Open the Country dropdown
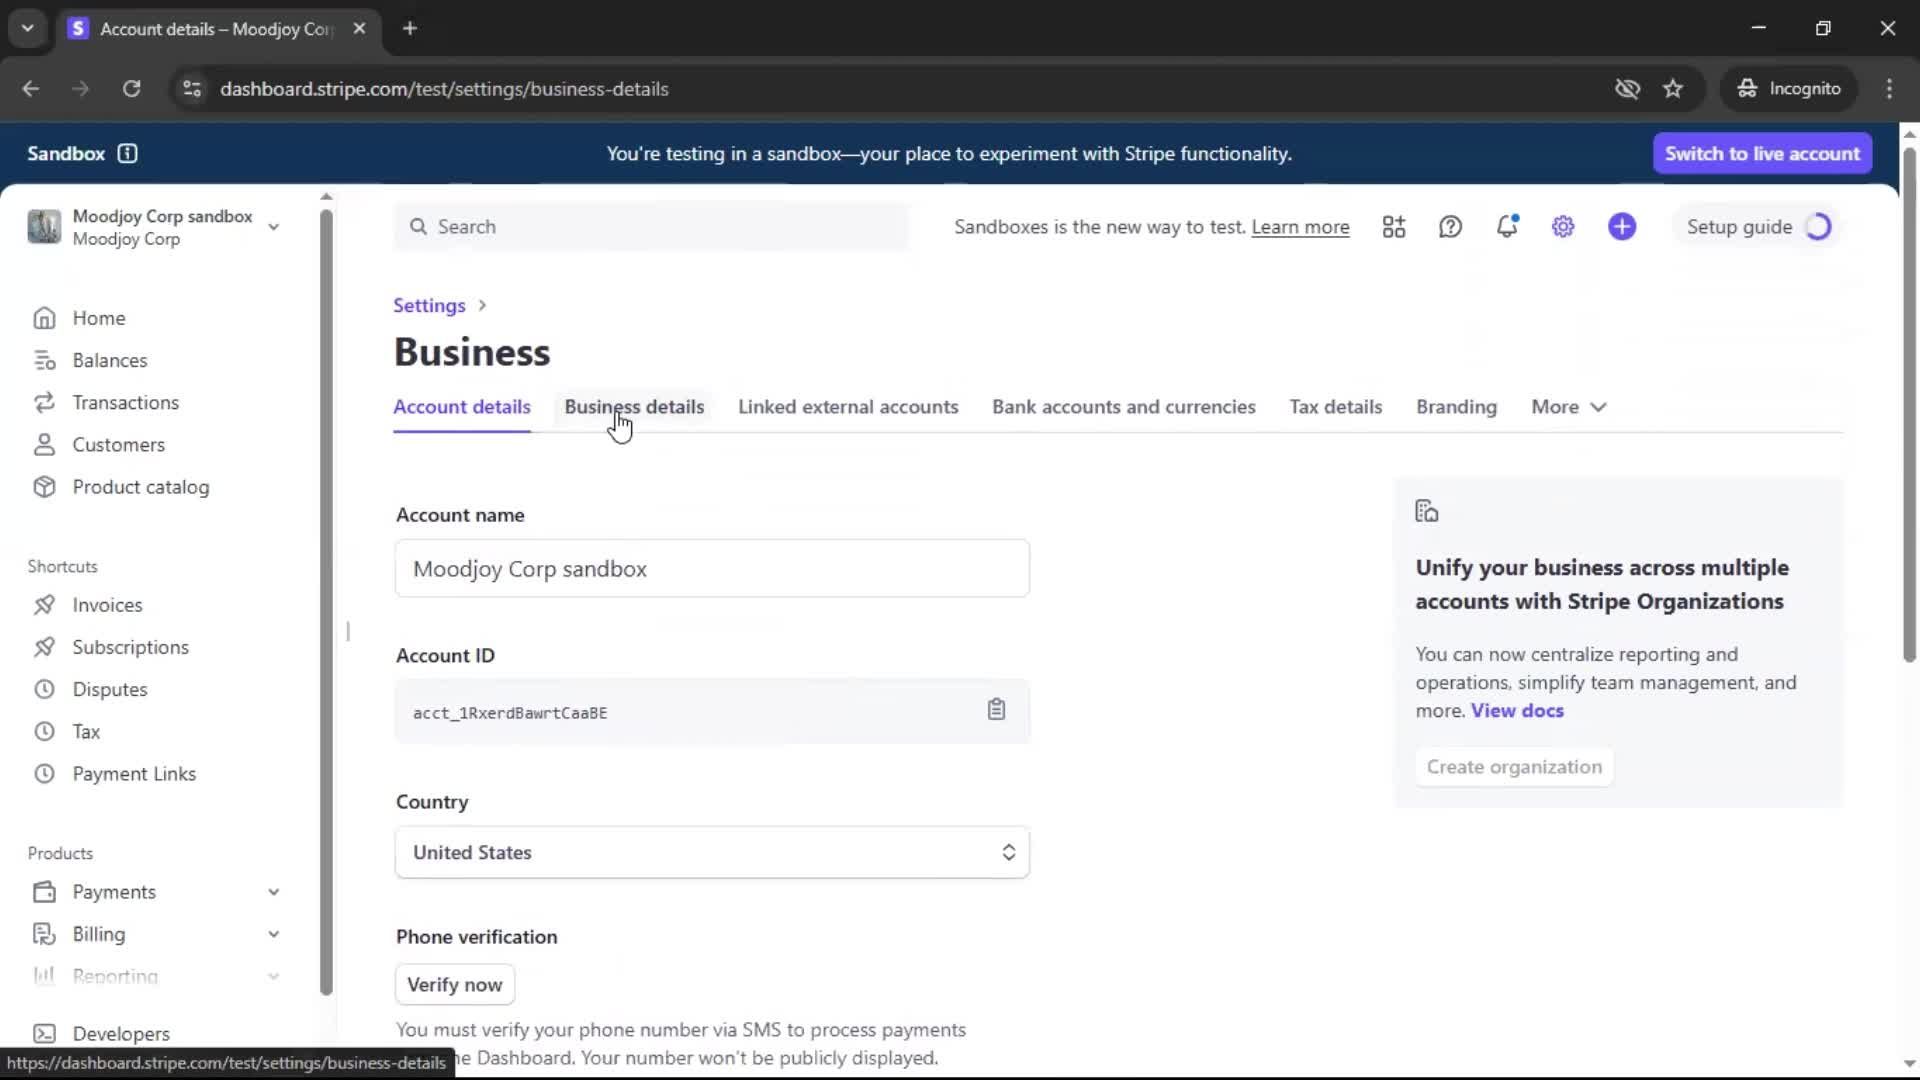Viewport: 1920px width, 1080px height. tap(712, 853)
